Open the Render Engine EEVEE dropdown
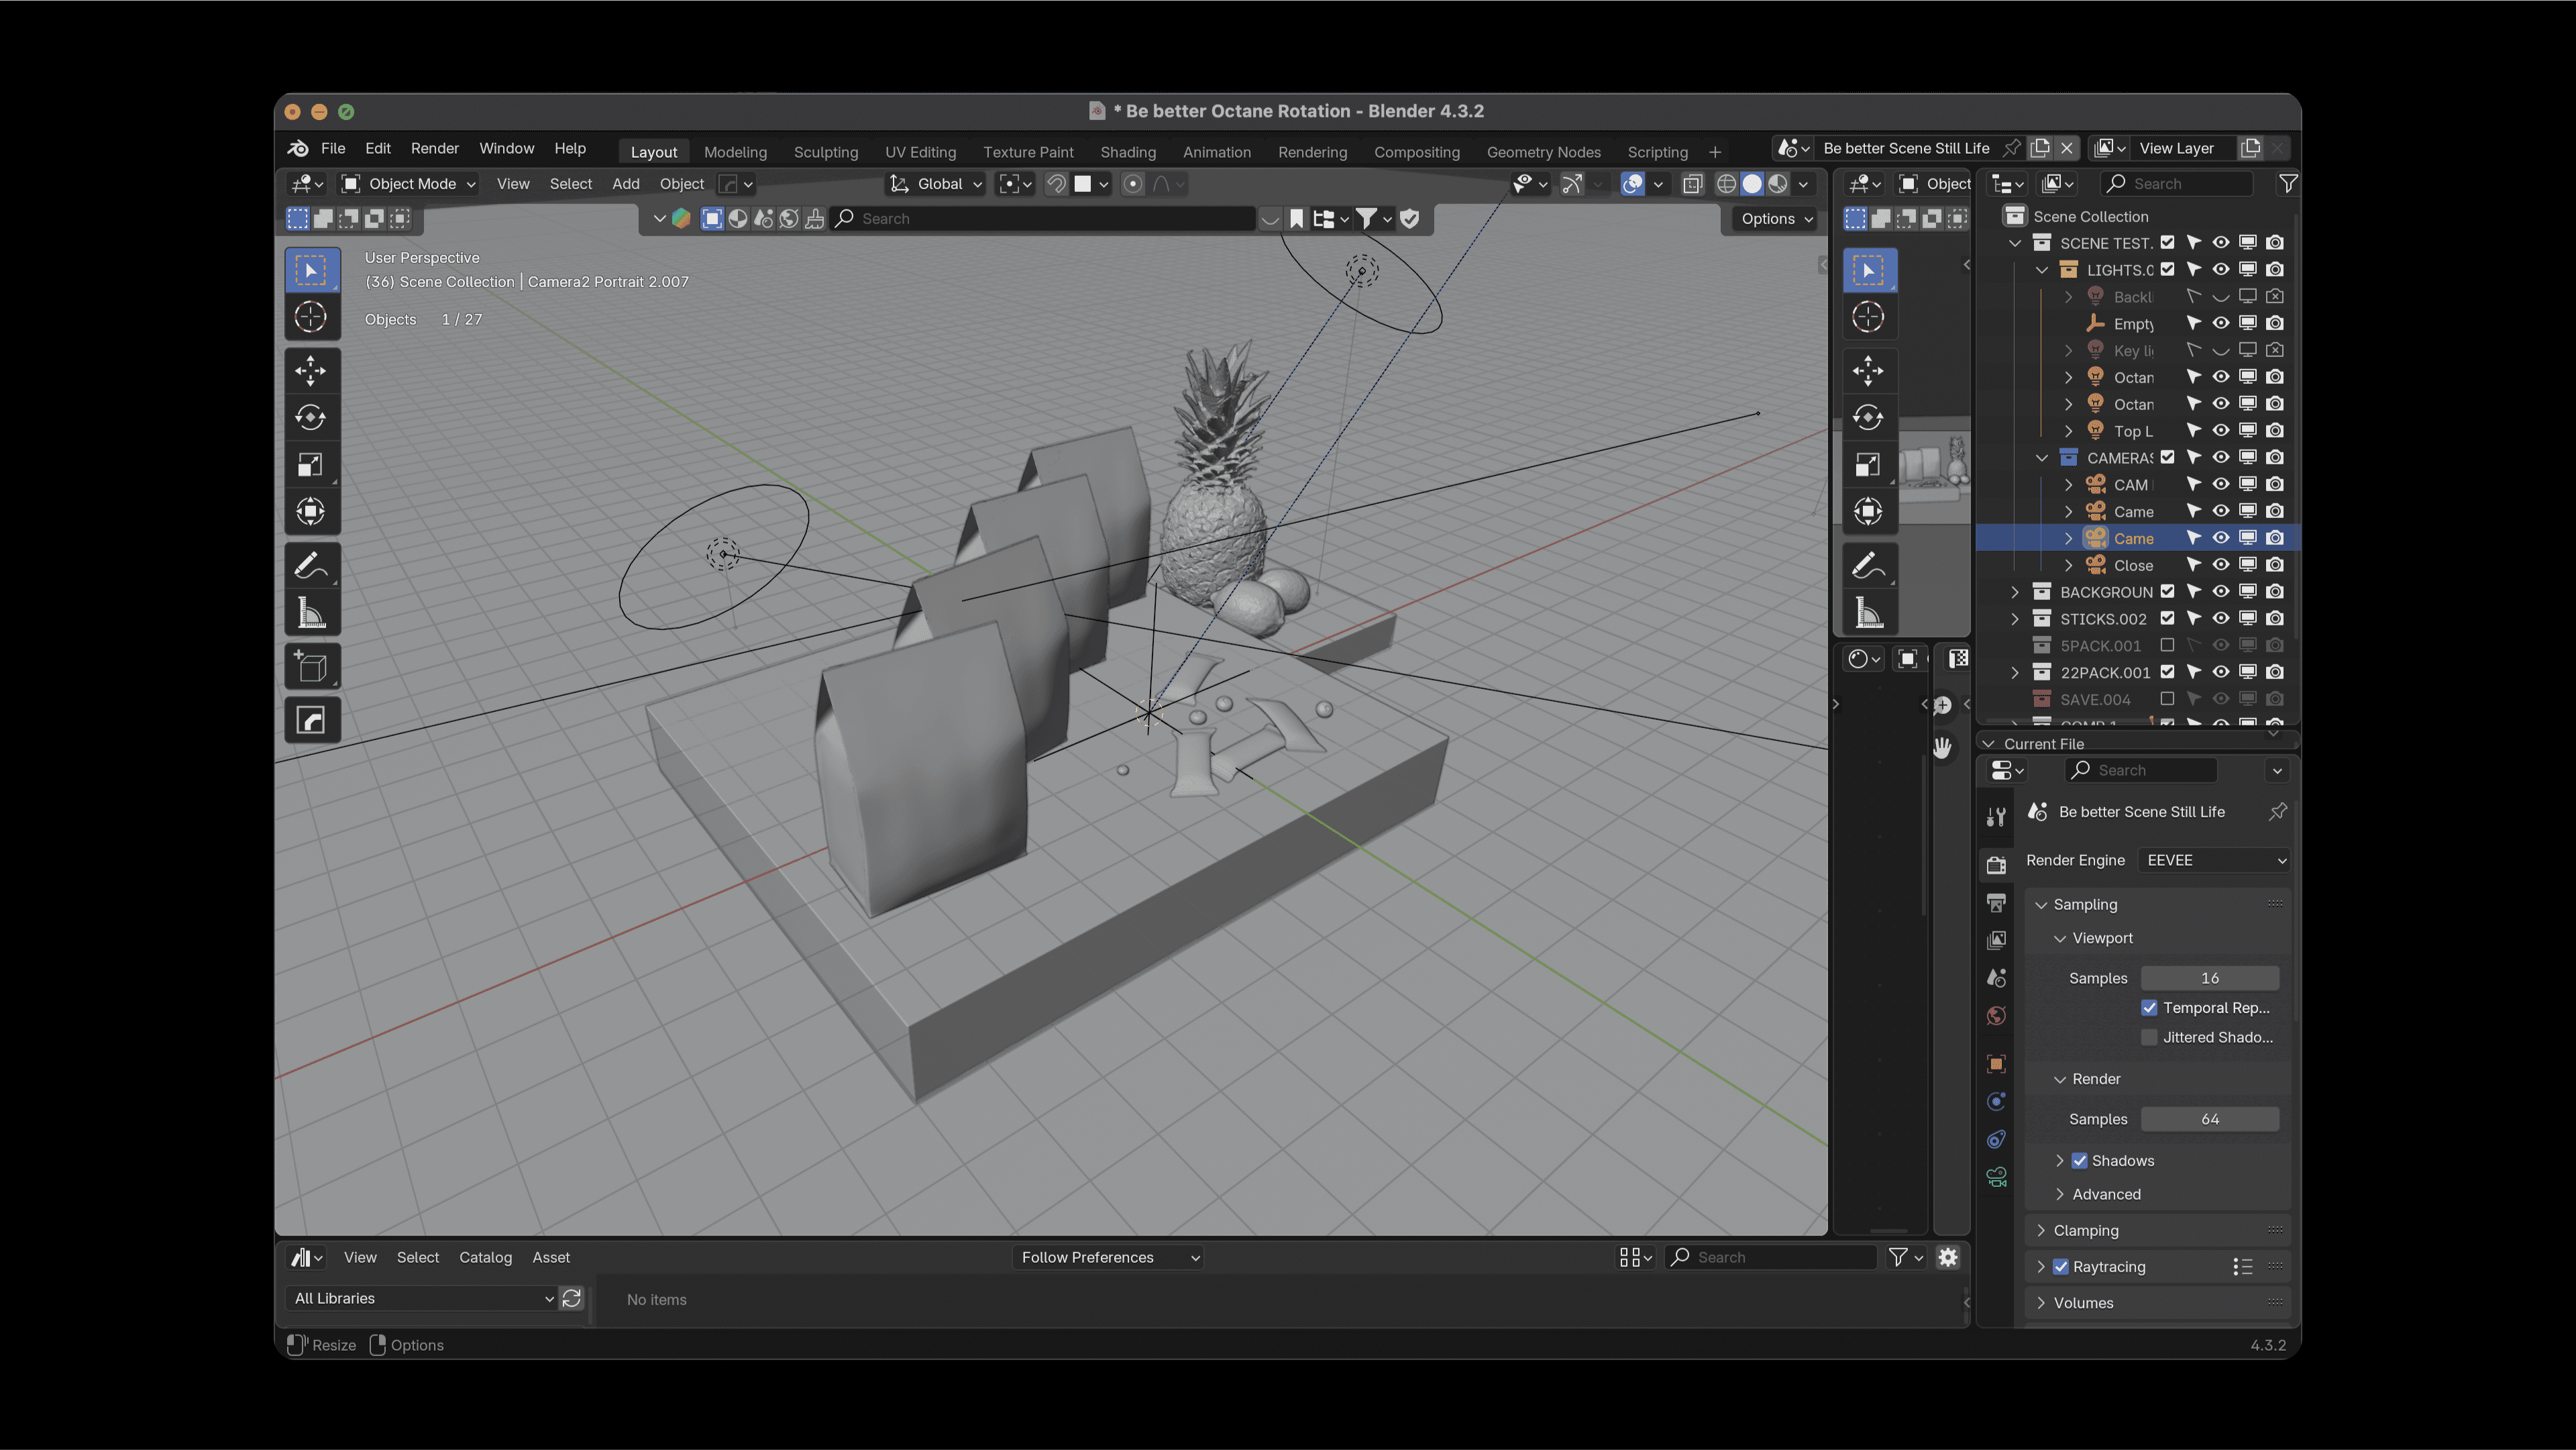This screenshot has height=1450, width=2576. tap(2214, 860)
